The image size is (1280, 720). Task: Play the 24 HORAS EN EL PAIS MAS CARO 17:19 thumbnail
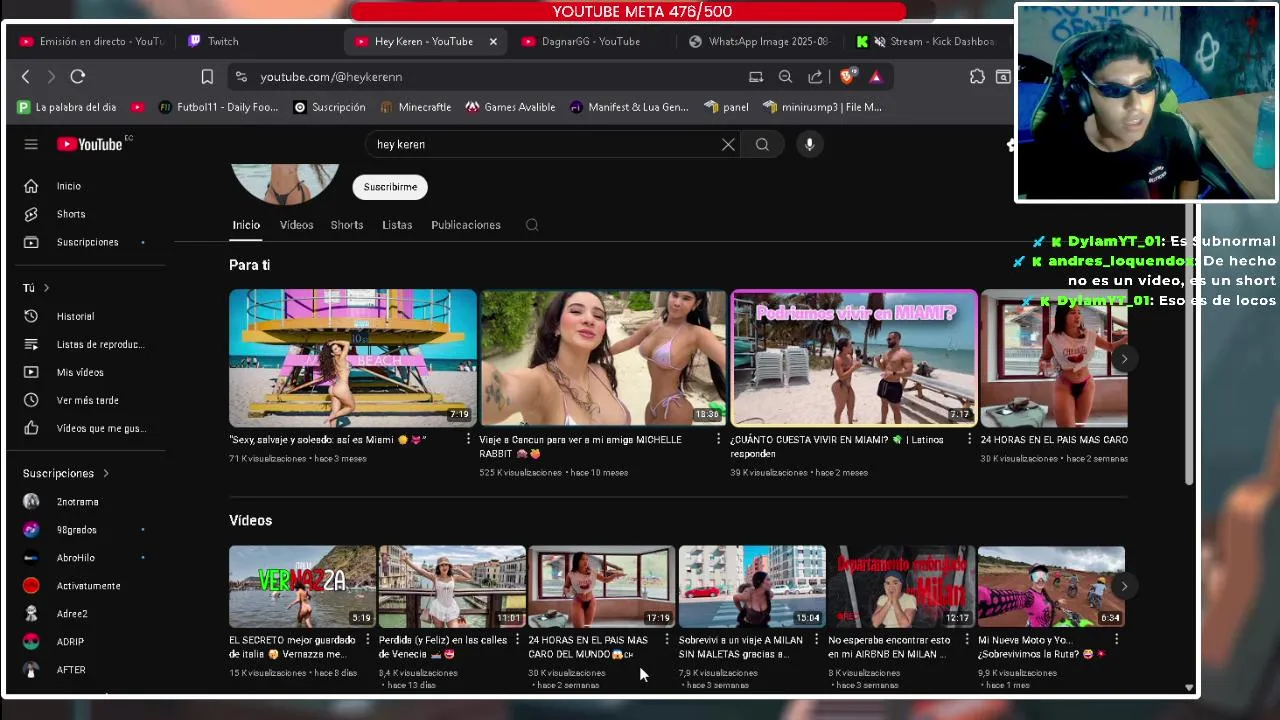click(601, 586)
